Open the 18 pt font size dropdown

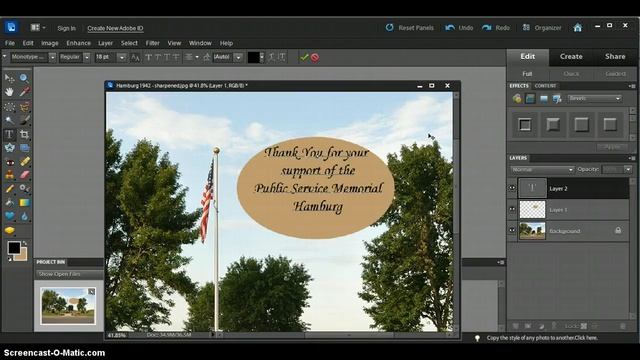click(x=122, y=58)
